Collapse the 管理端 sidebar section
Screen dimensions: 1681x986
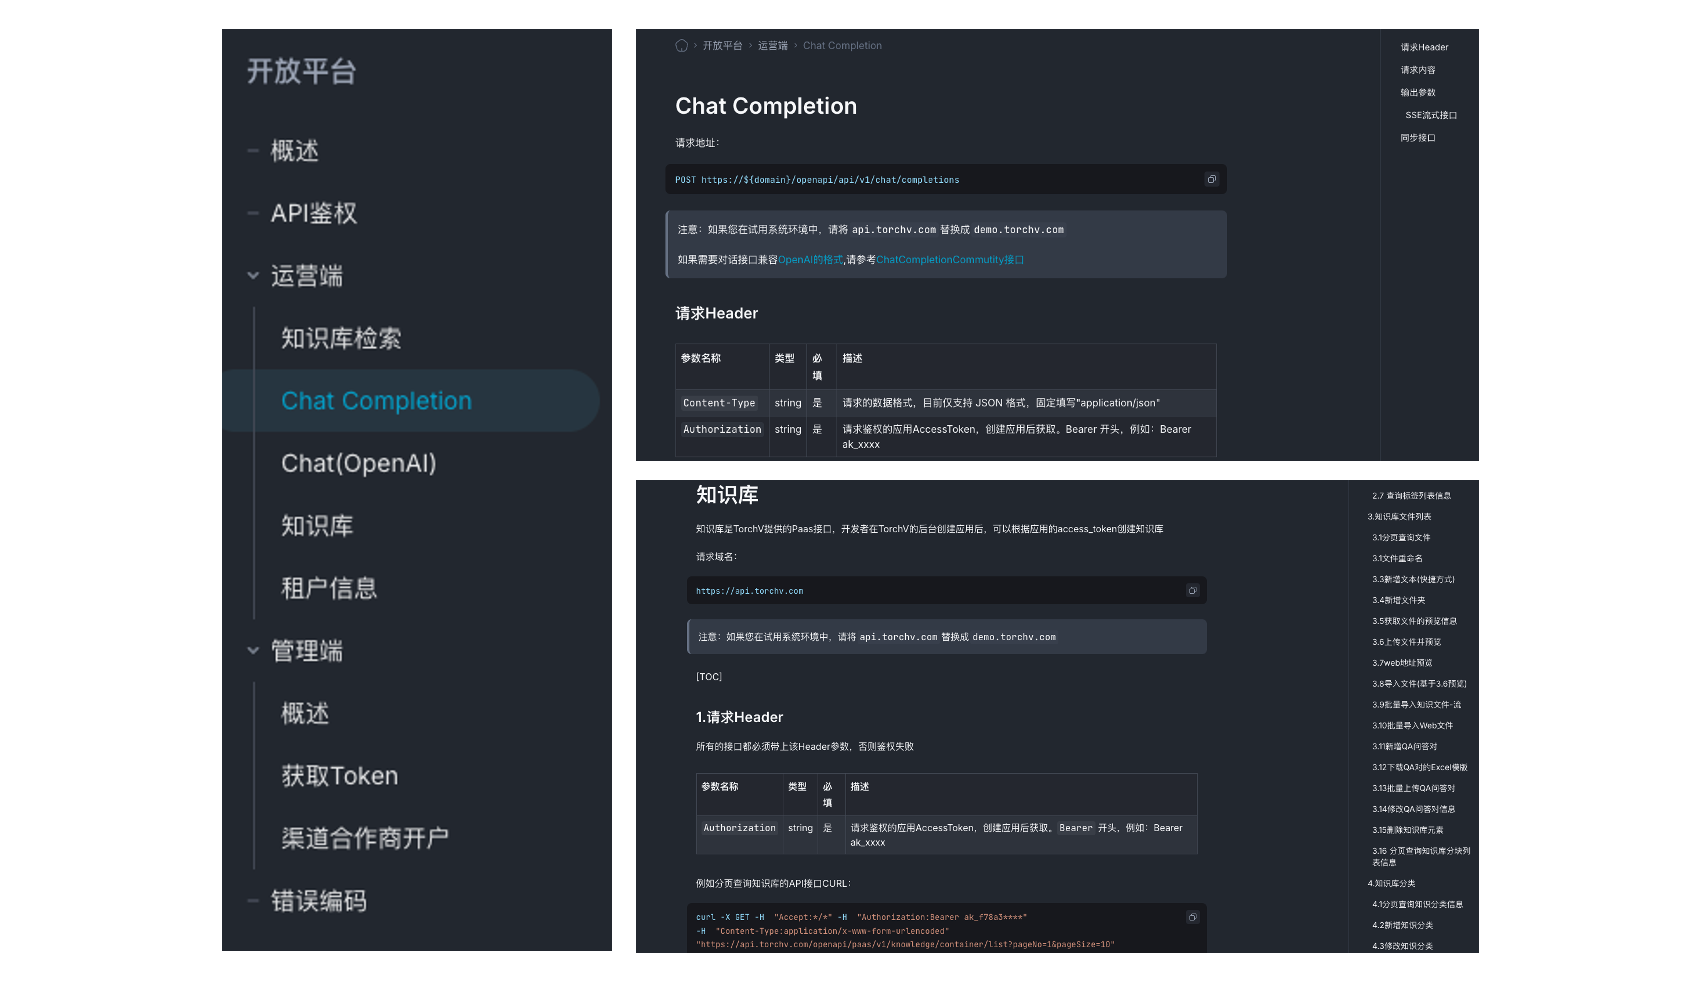(253, 651)
